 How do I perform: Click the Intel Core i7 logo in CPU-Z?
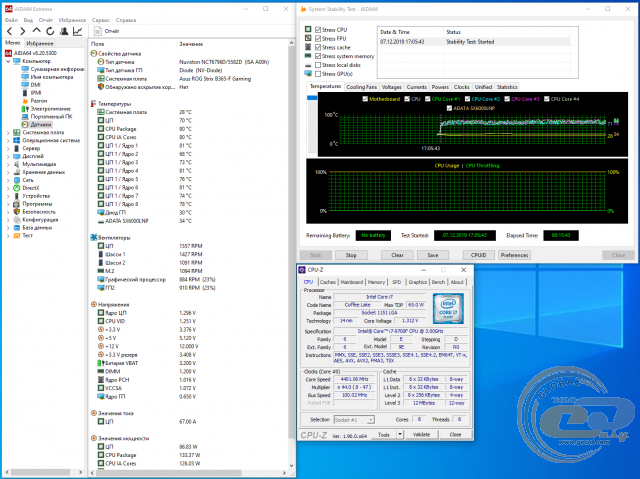coord(448,308)
